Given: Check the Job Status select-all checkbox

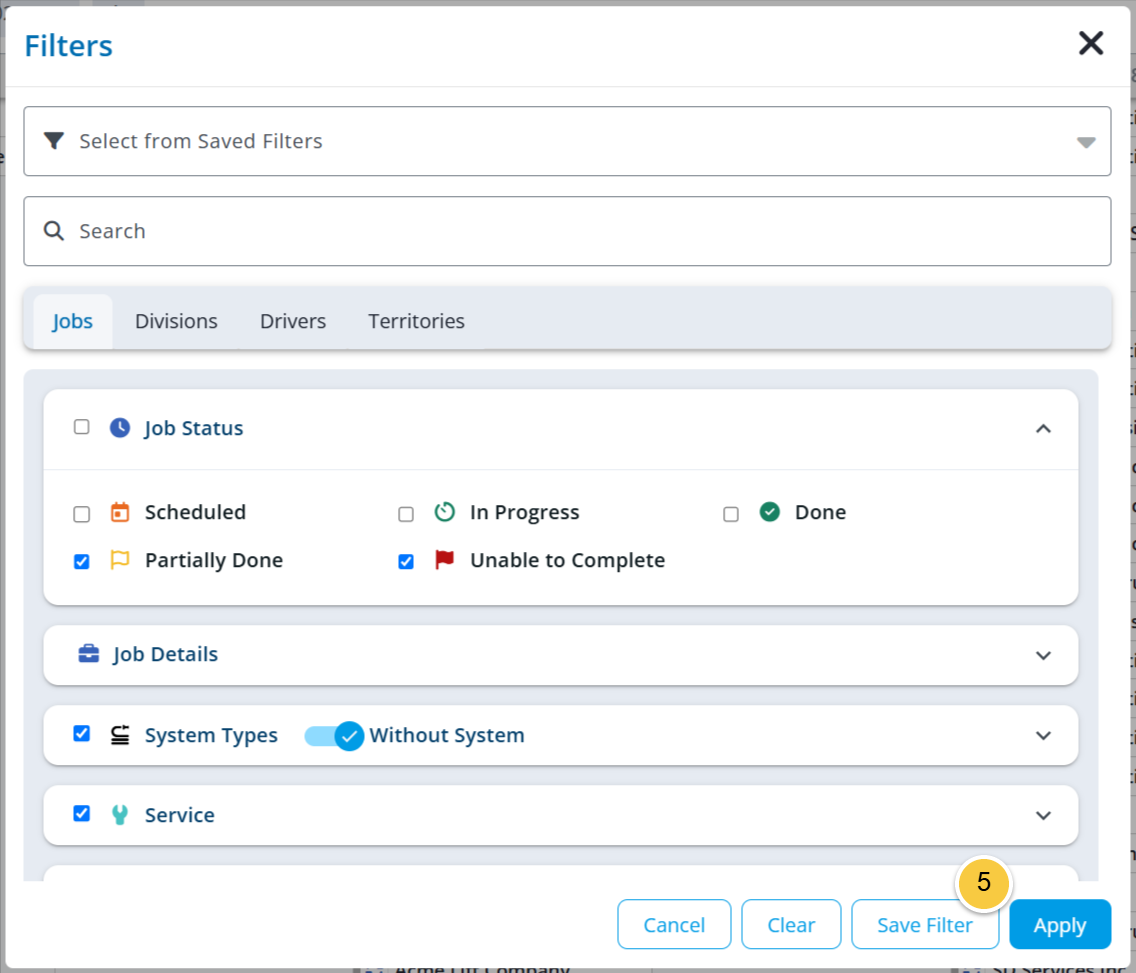Looking at the screenshot, I should click(x=82, y=427).
